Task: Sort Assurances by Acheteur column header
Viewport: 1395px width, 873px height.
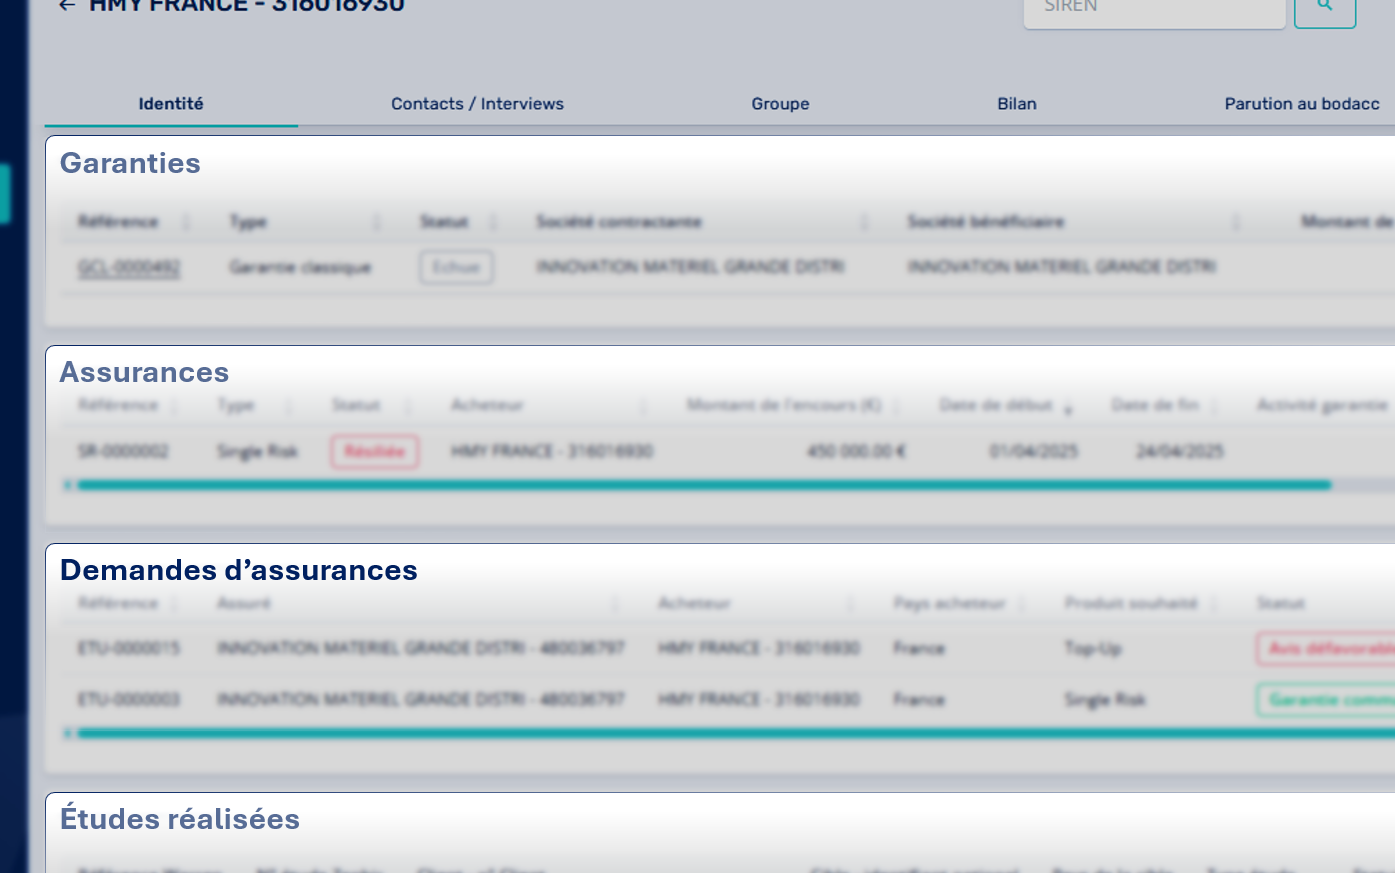Action: (x=487, y=405)
